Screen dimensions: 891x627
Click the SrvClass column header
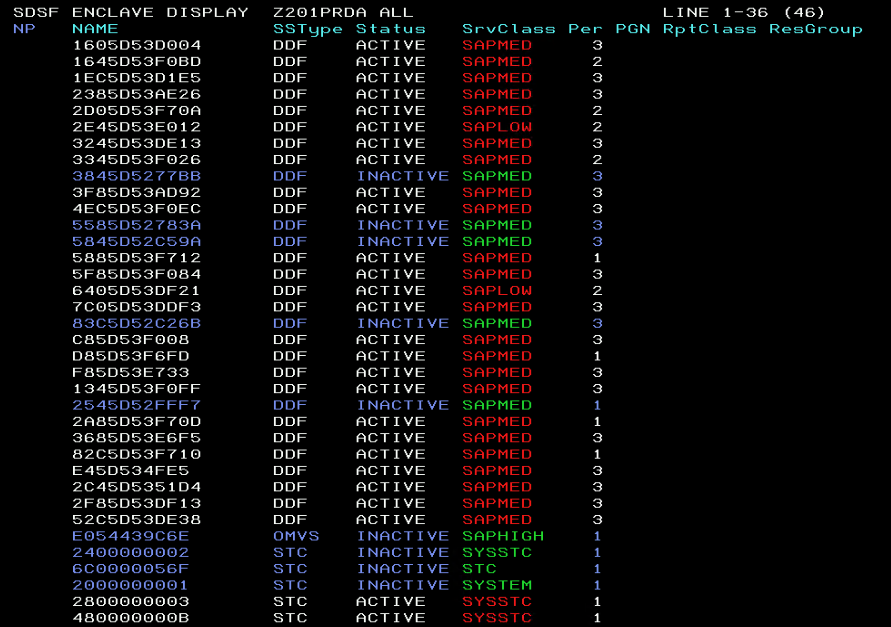(x=509, y=29)
